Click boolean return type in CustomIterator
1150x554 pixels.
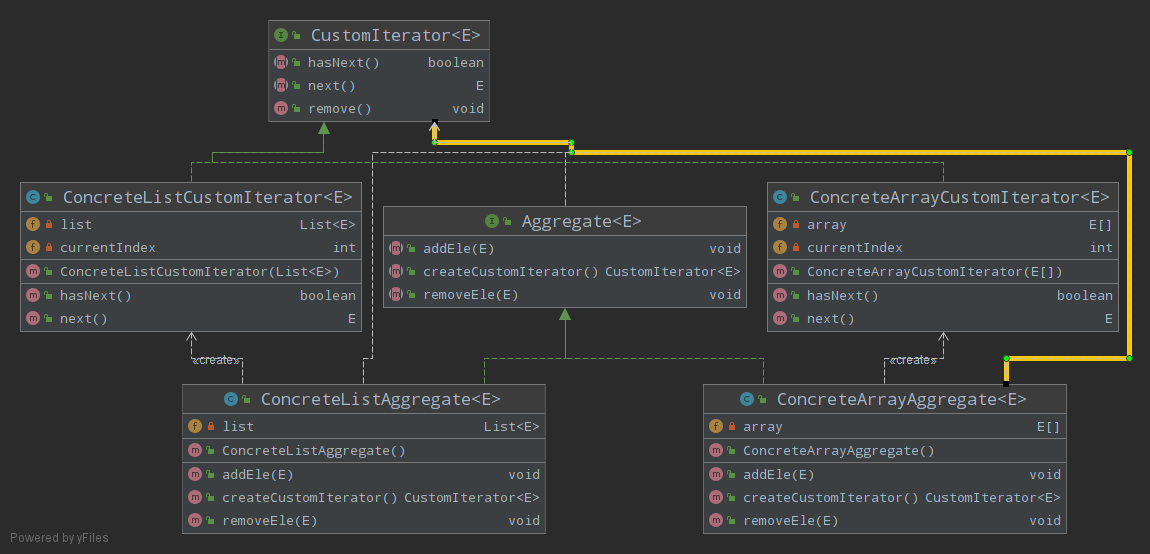(x=455, y=62)
